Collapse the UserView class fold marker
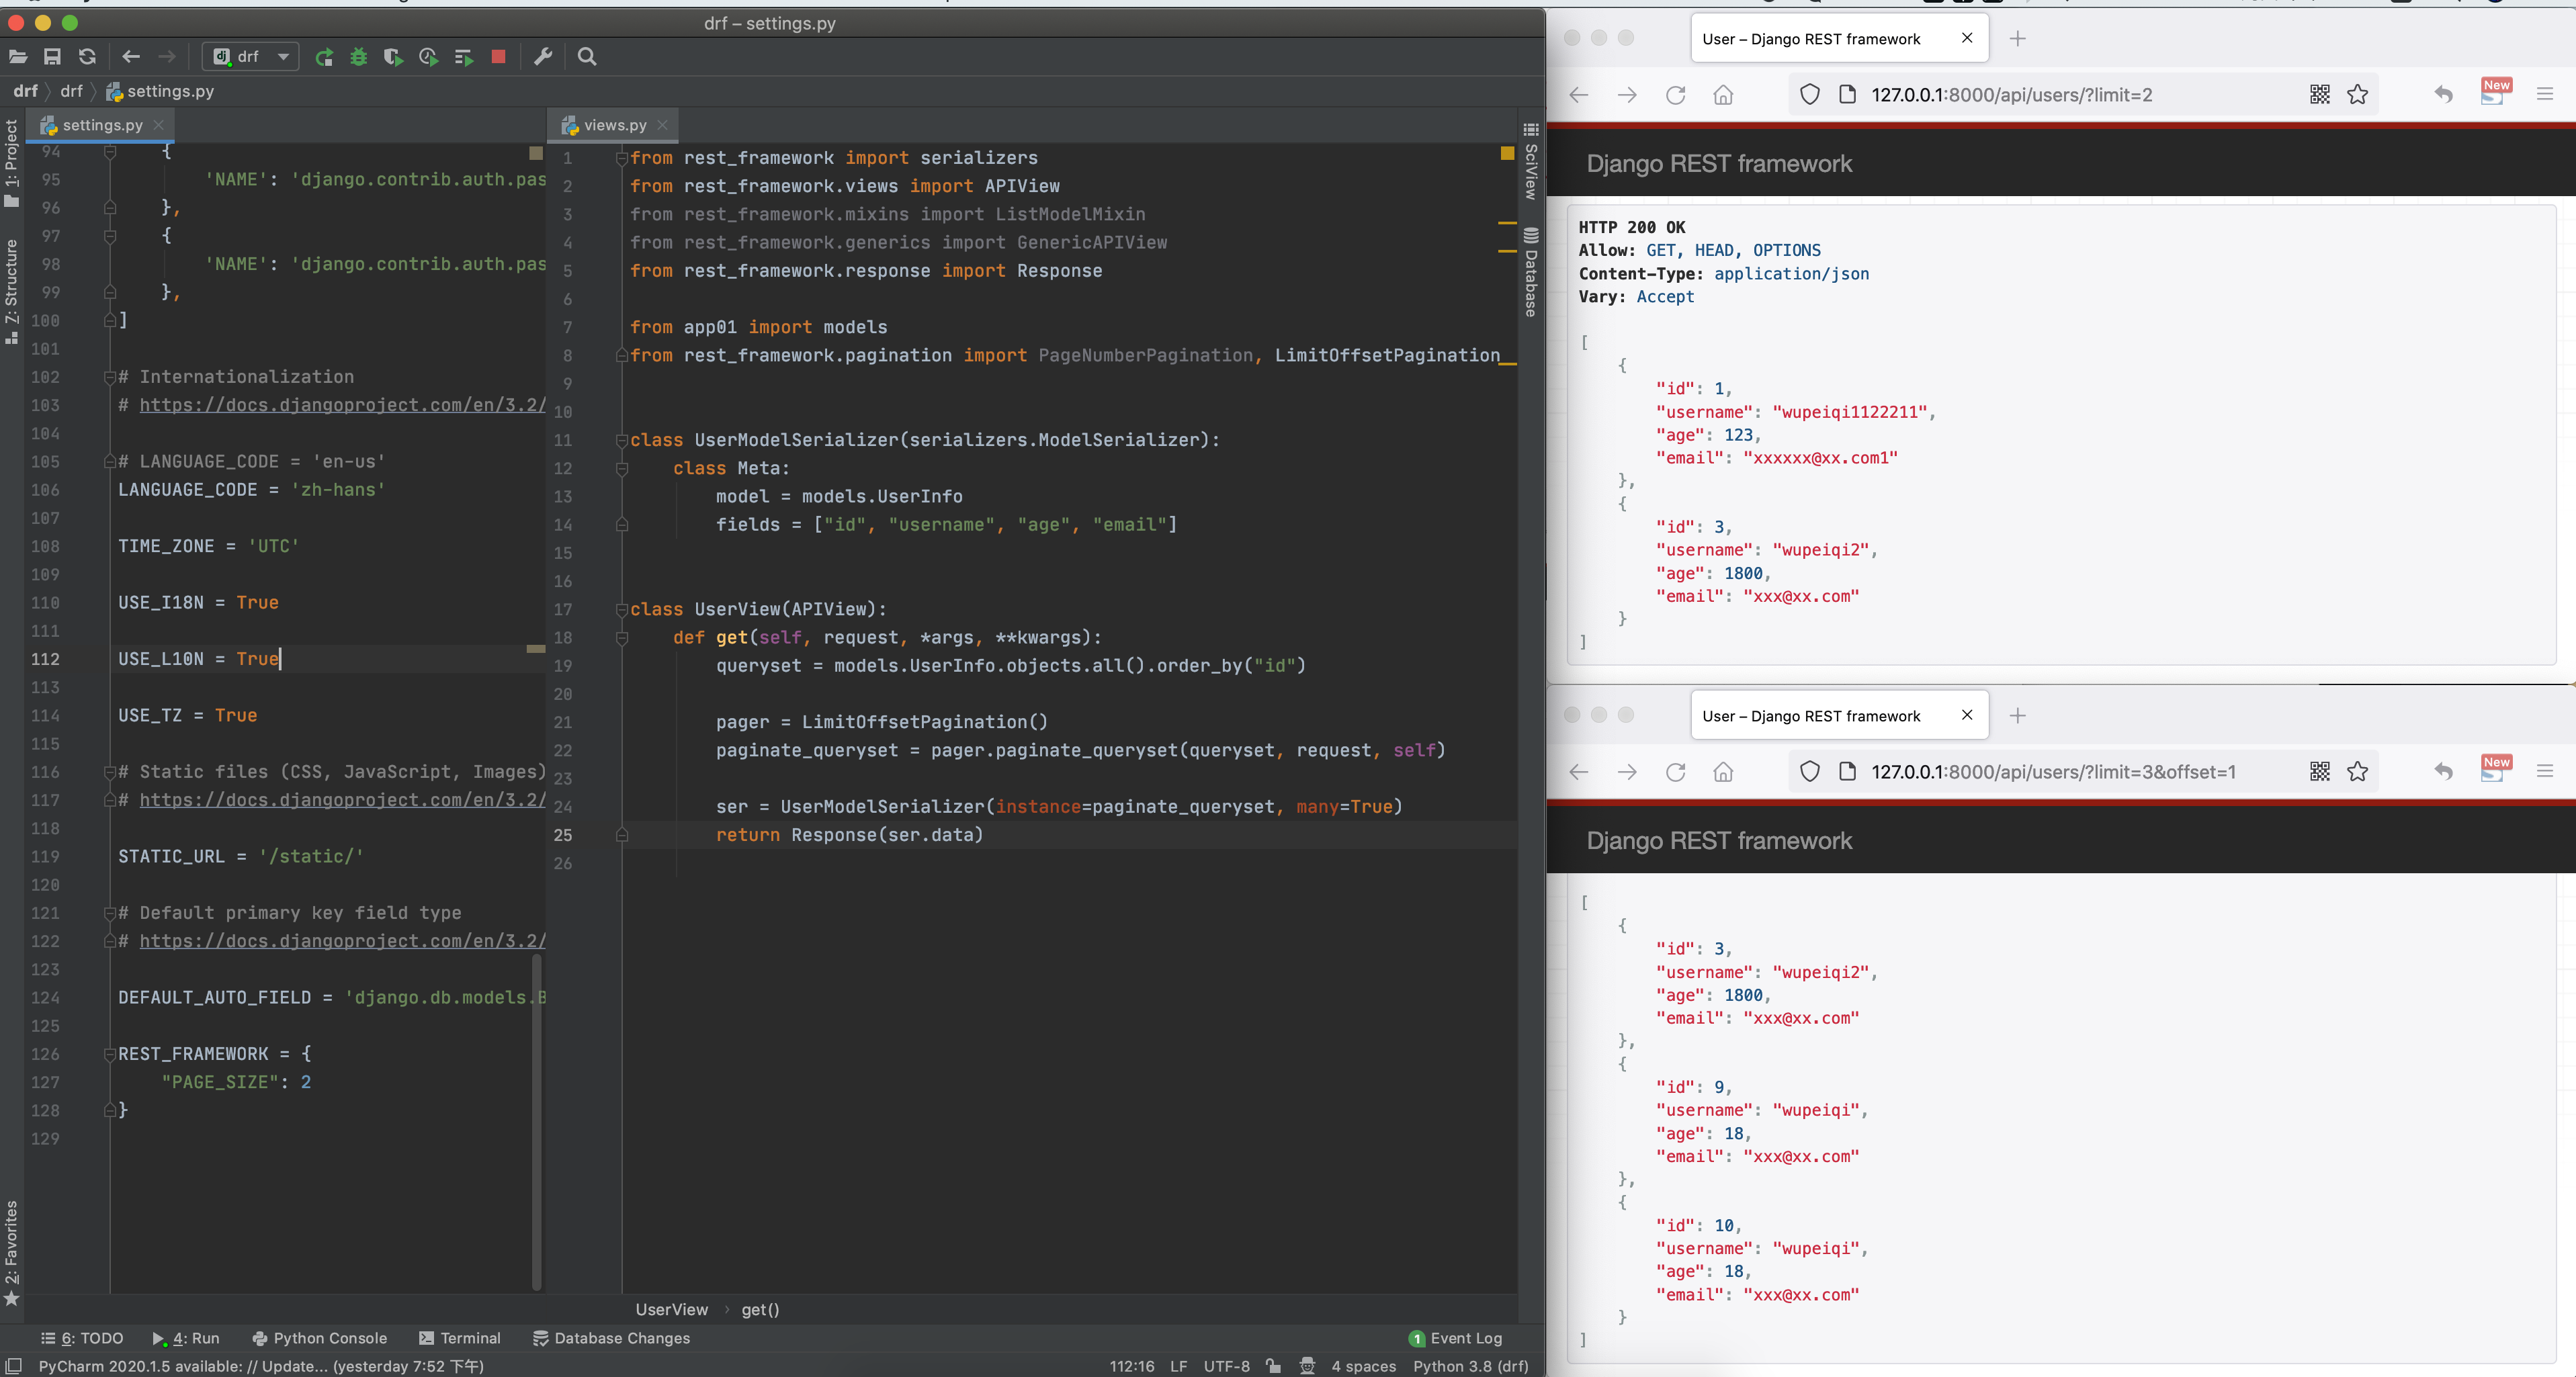 [x=621, y=609]
